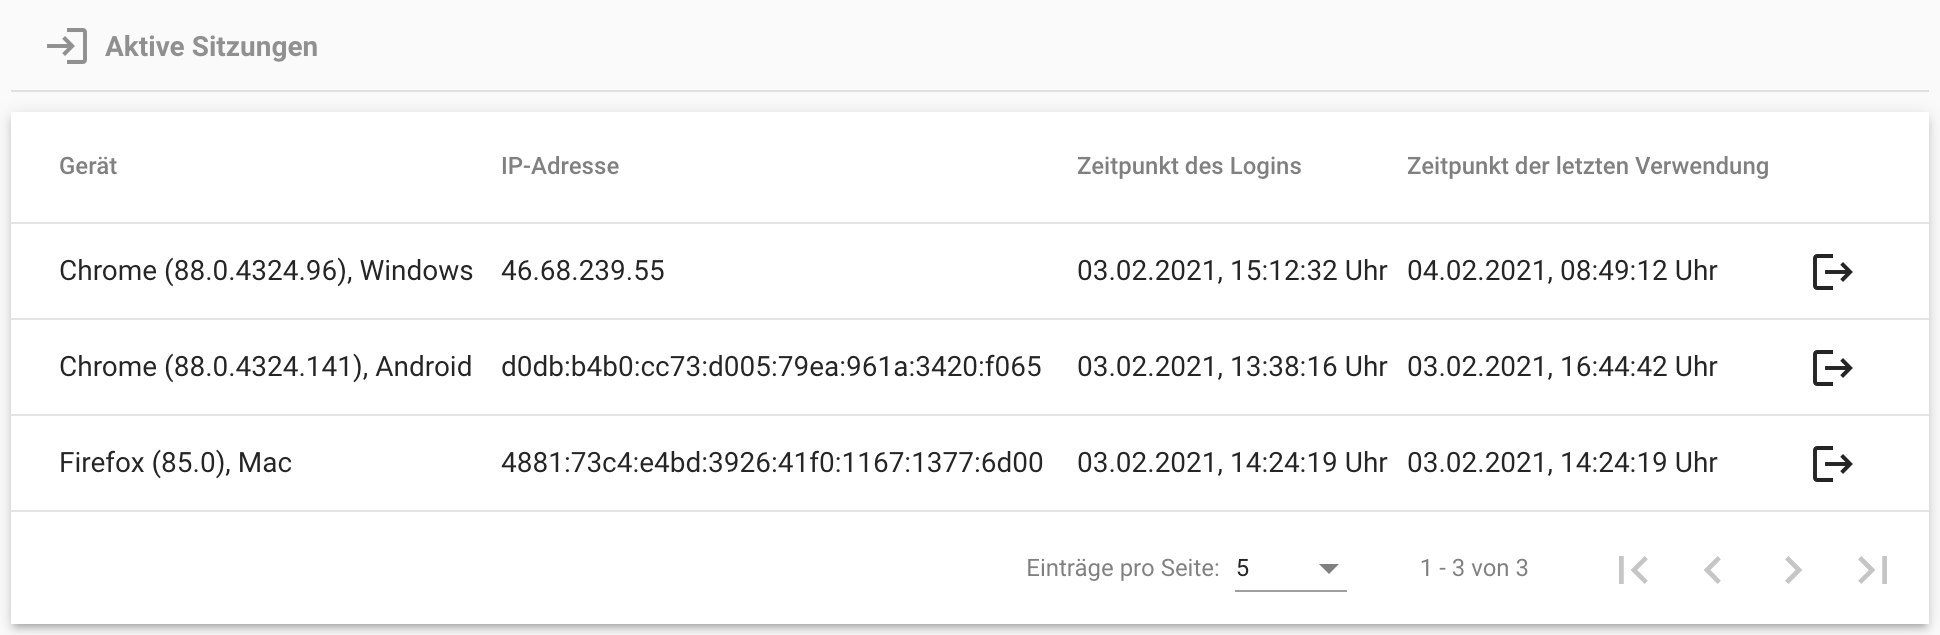
Task: Jump to the last page
Action: 1872,569
